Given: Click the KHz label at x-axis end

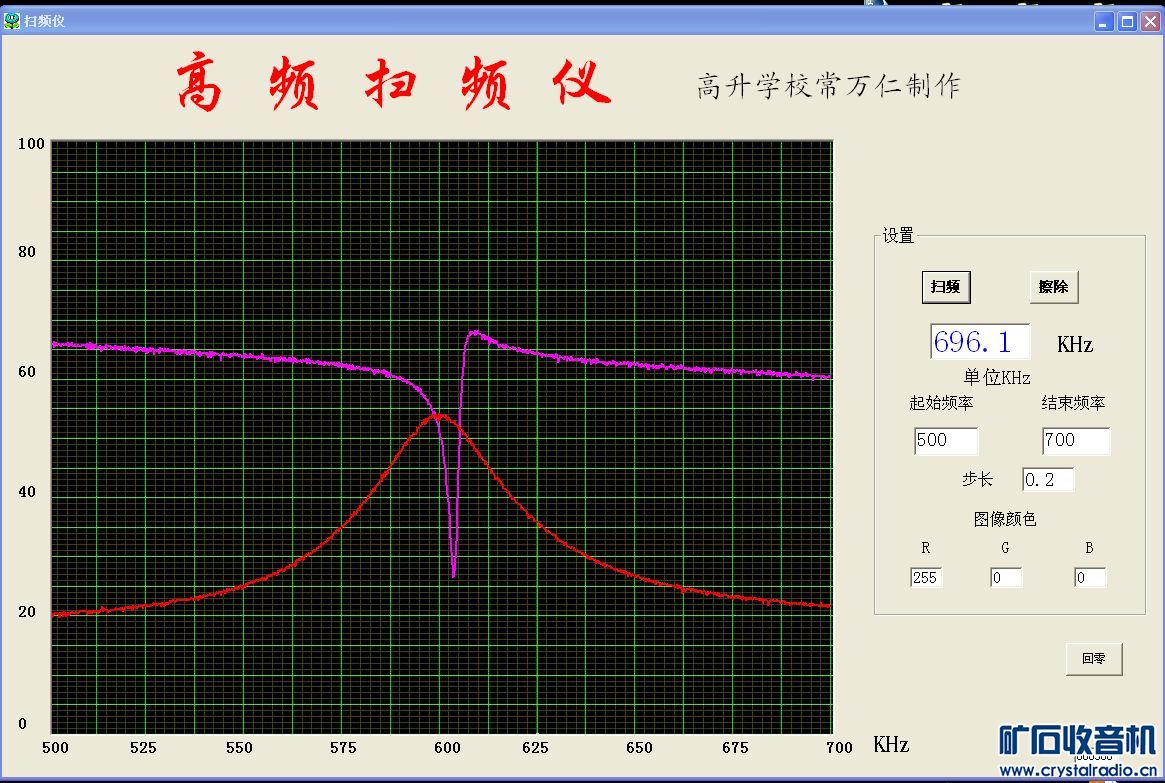Looking at the screenshot, I should click(891, 744).
